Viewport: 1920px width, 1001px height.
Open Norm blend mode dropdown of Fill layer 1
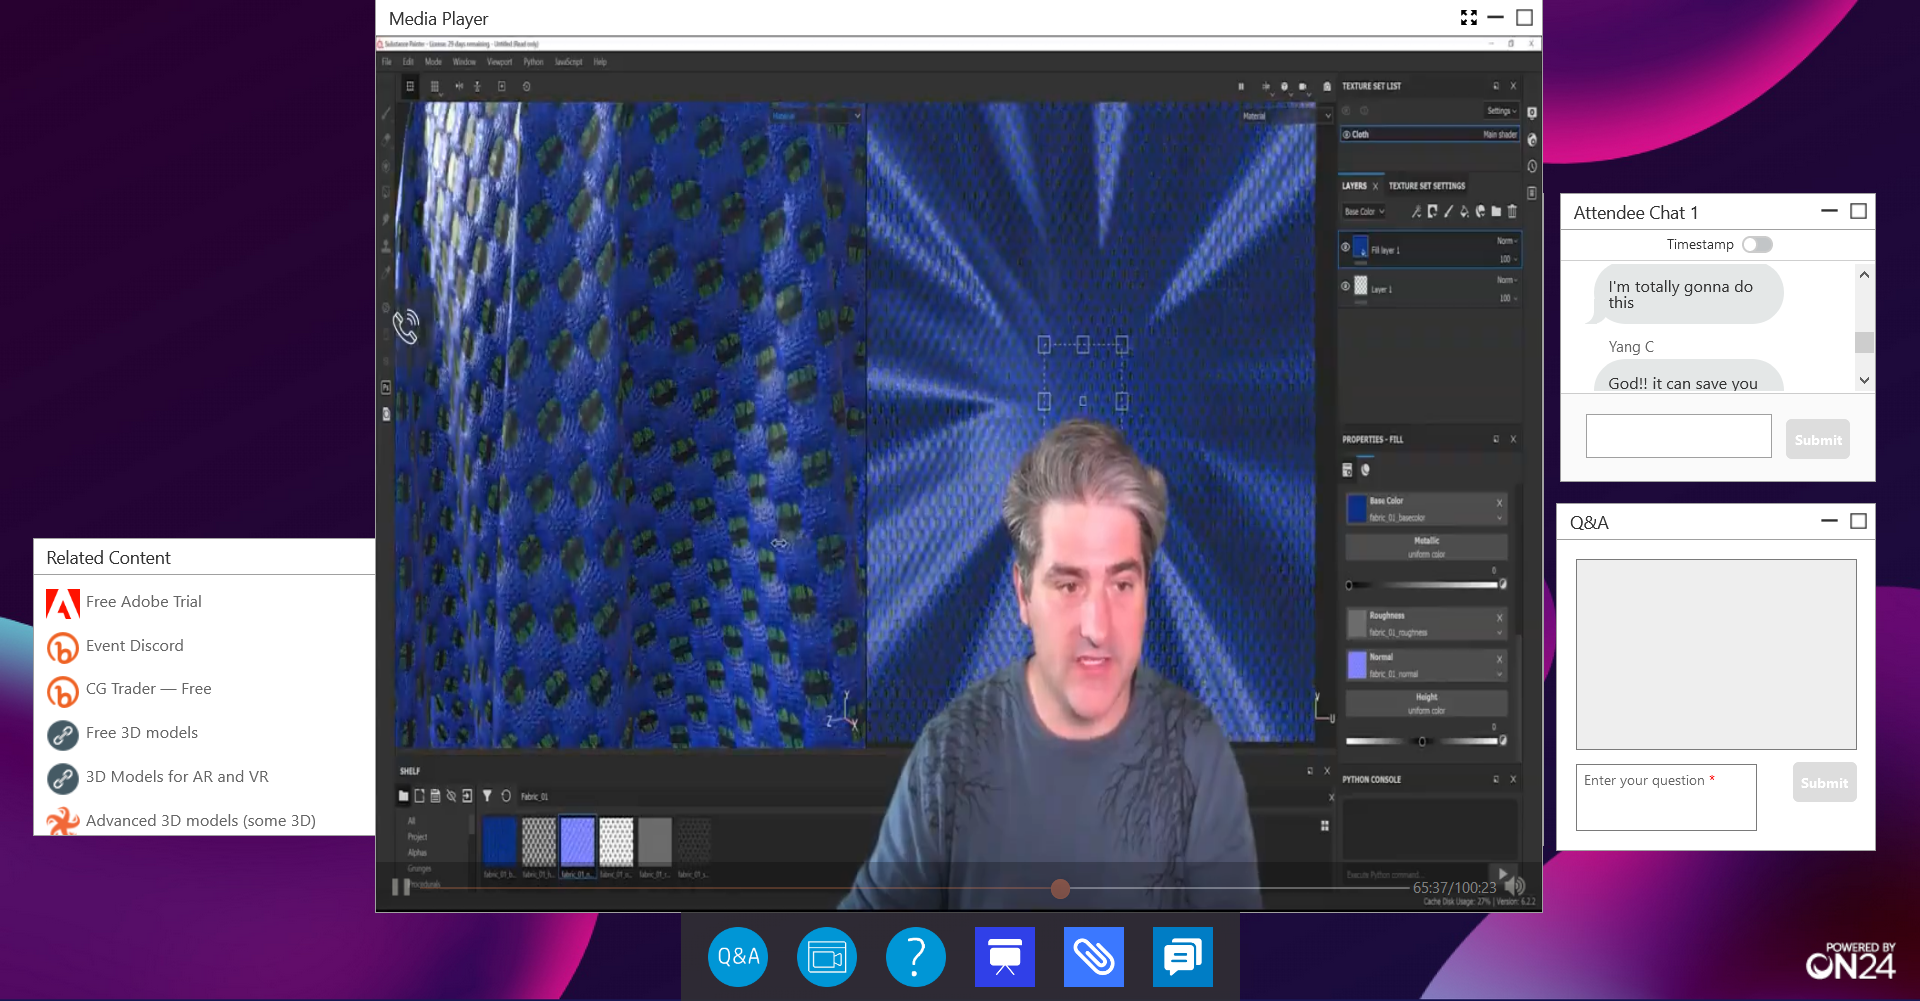click(1507, 241)
